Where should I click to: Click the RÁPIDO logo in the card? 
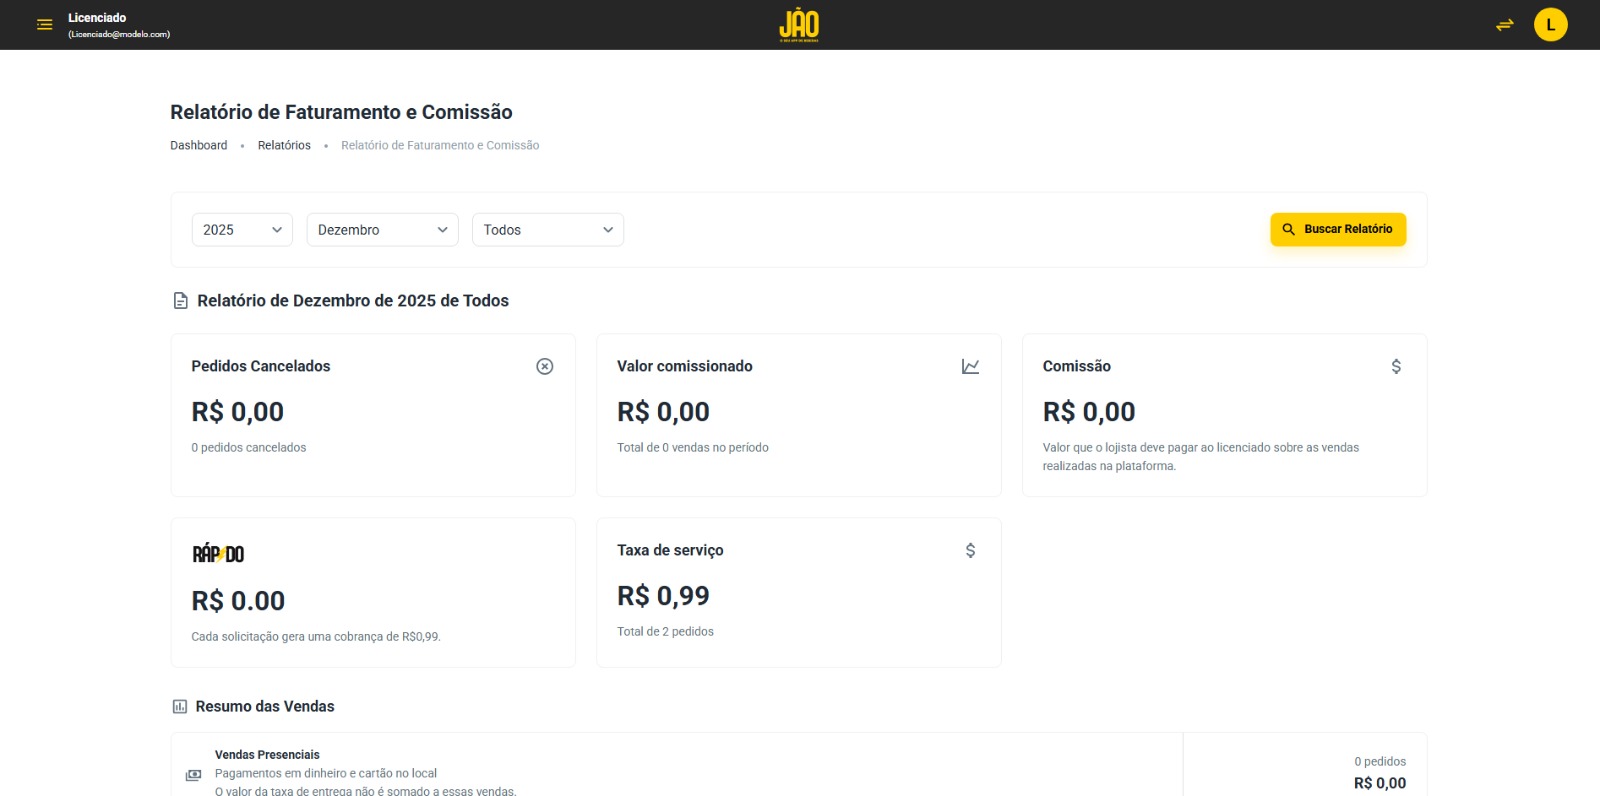click(218, 554)
